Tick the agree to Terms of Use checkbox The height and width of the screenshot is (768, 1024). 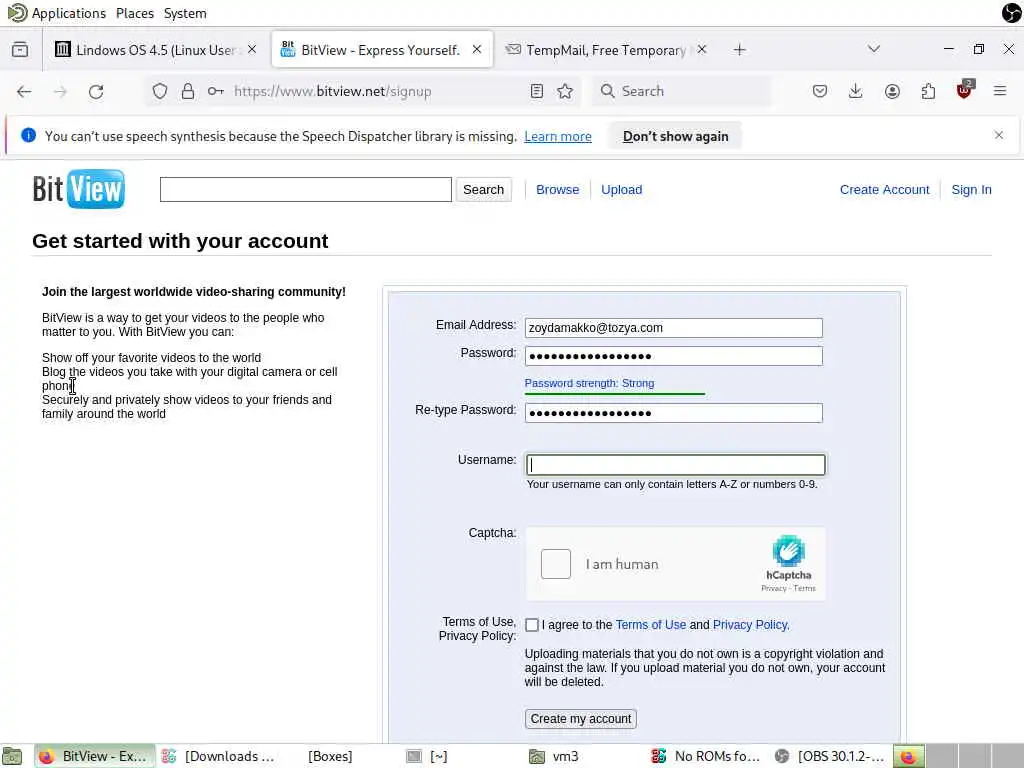(532, 625)
